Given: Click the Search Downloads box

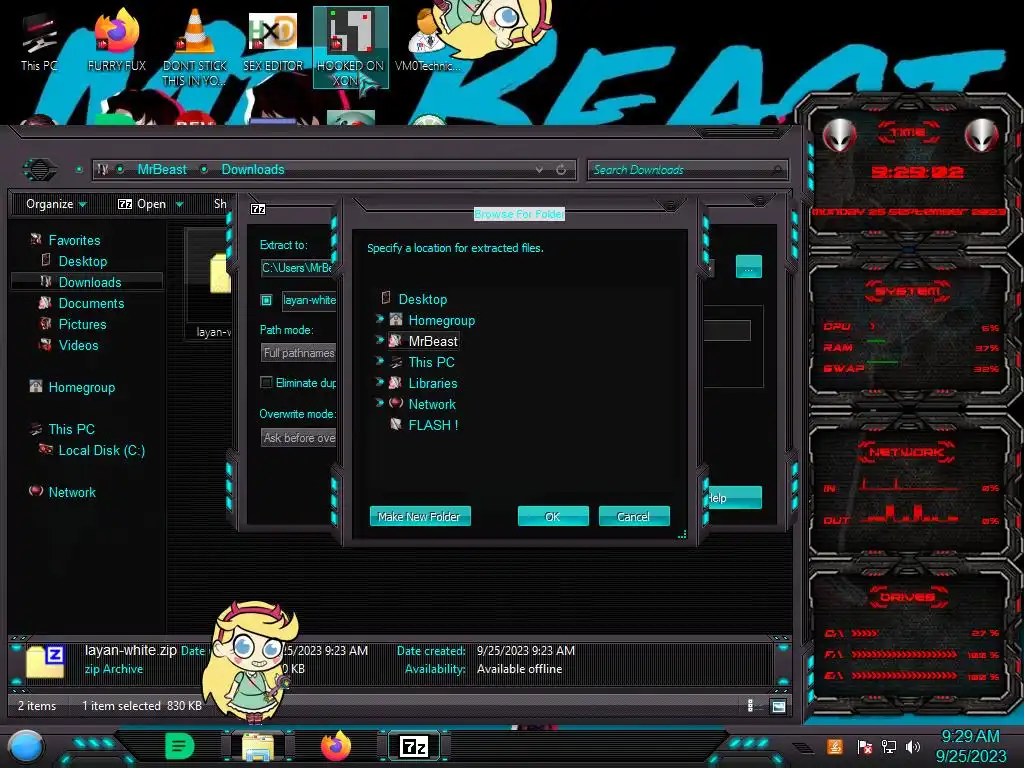Looking at the screenshot, I should 687,170.
